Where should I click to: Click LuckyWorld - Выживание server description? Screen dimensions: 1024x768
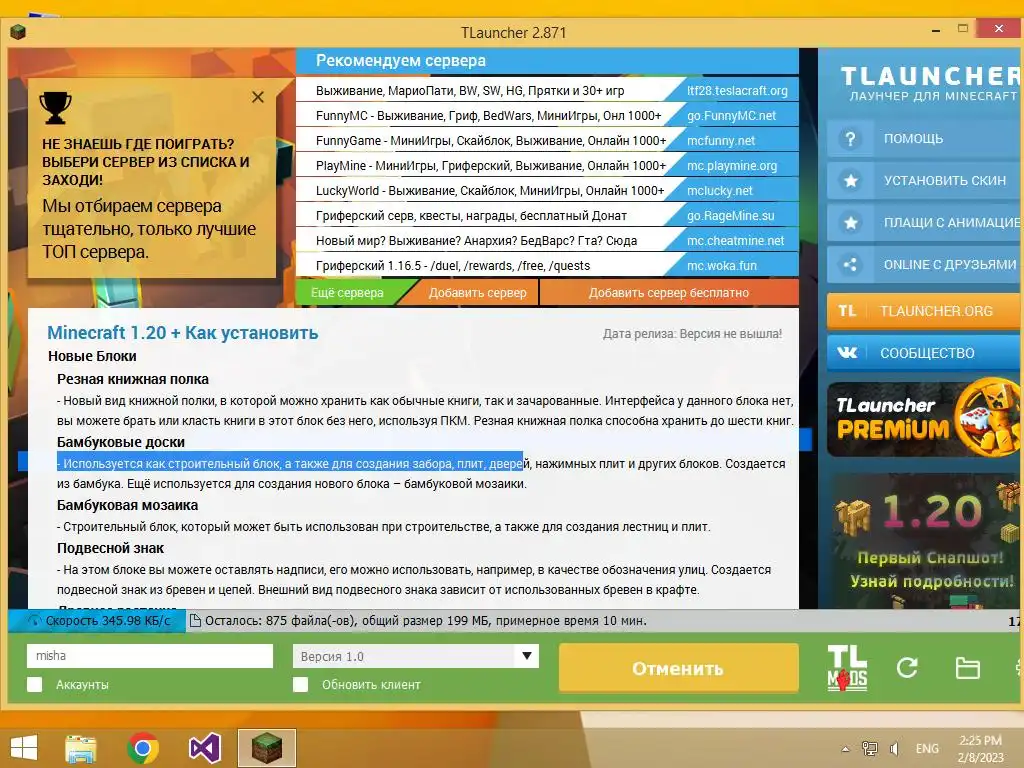[490, 191]
